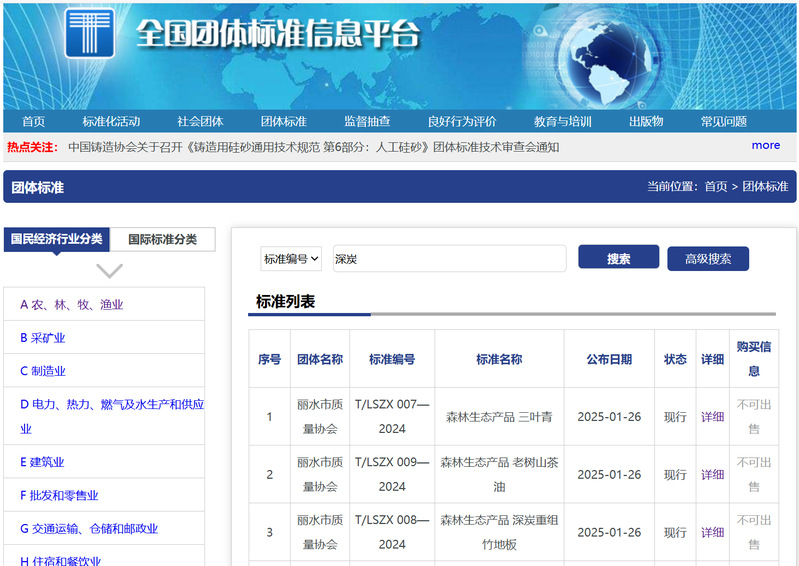Click code cell T/LSZX 007—2024
Screen dimensions: 799x566
[x=392, y=416]
